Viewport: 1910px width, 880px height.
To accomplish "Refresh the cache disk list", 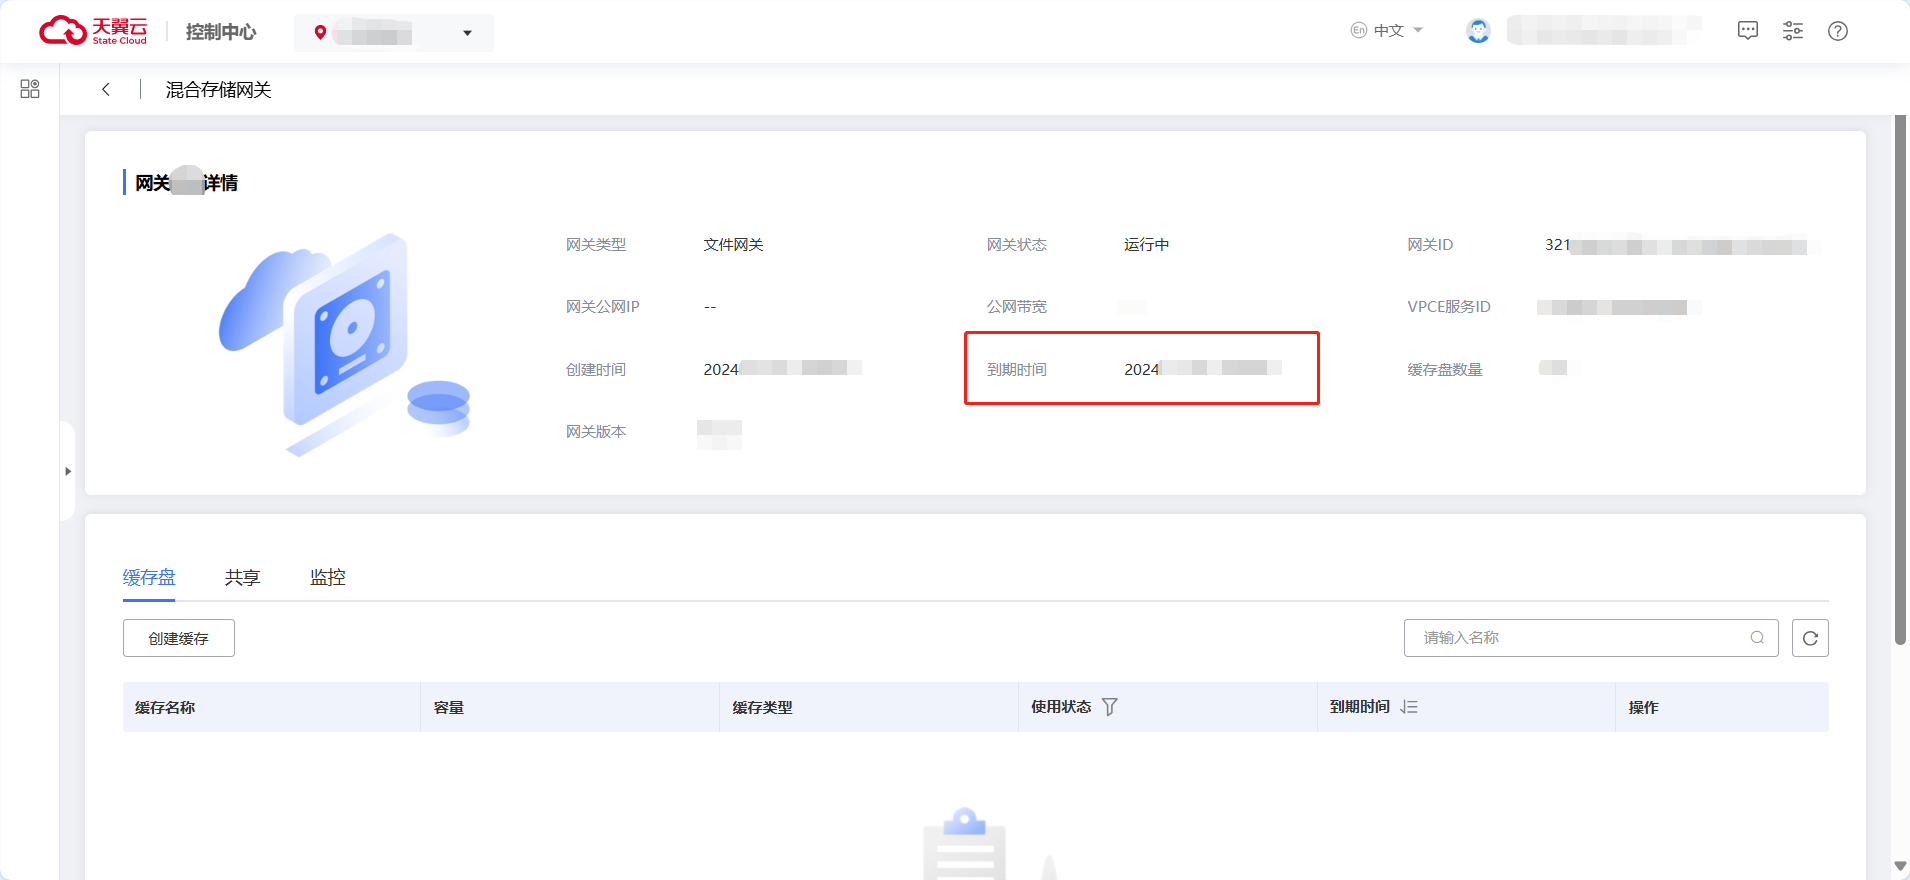I will point(1810,638).
